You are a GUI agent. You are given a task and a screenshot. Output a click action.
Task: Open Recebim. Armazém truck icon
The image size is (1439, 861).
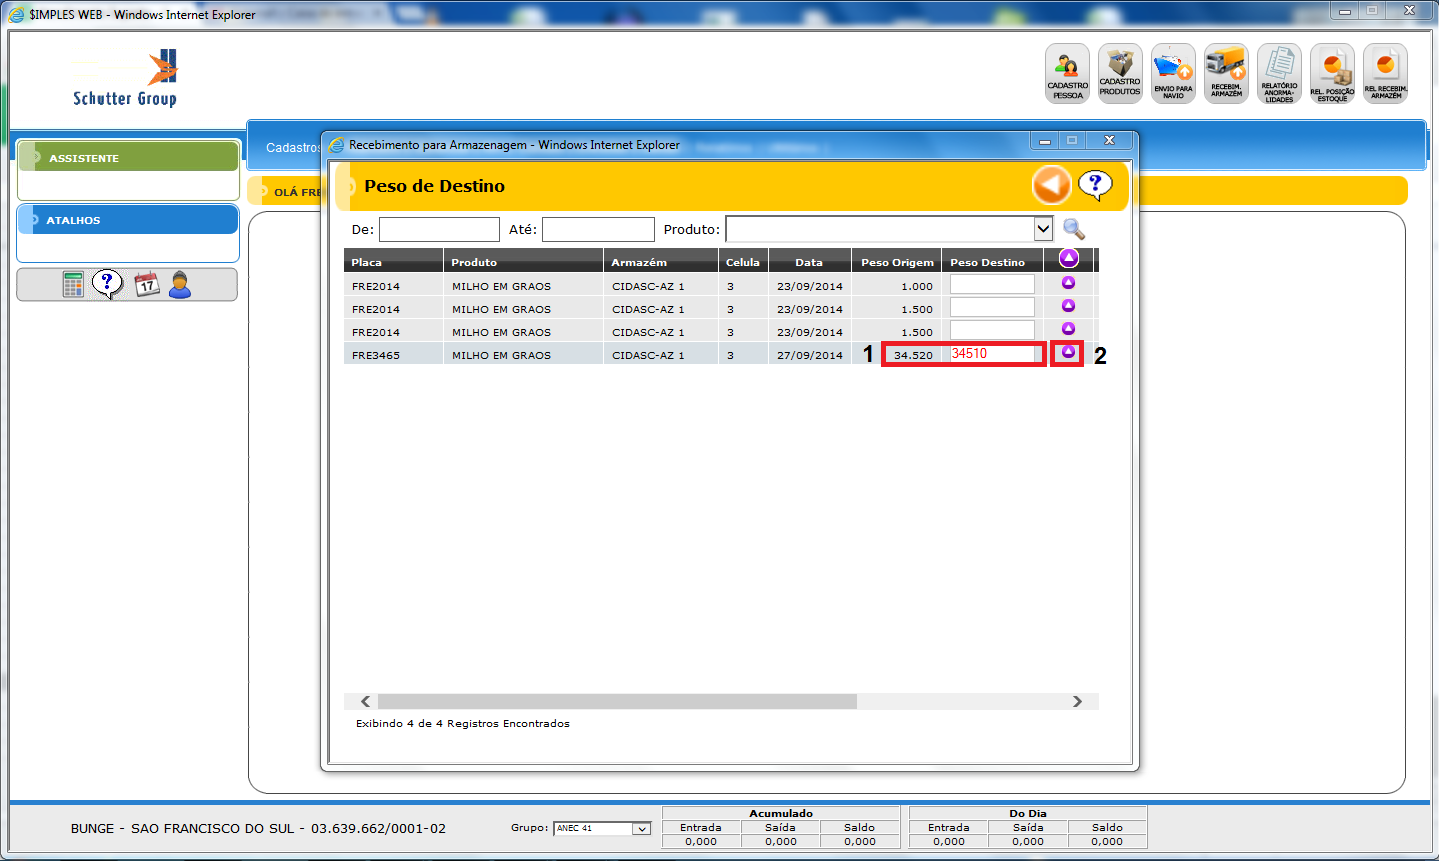click(x=1226, y=73)
